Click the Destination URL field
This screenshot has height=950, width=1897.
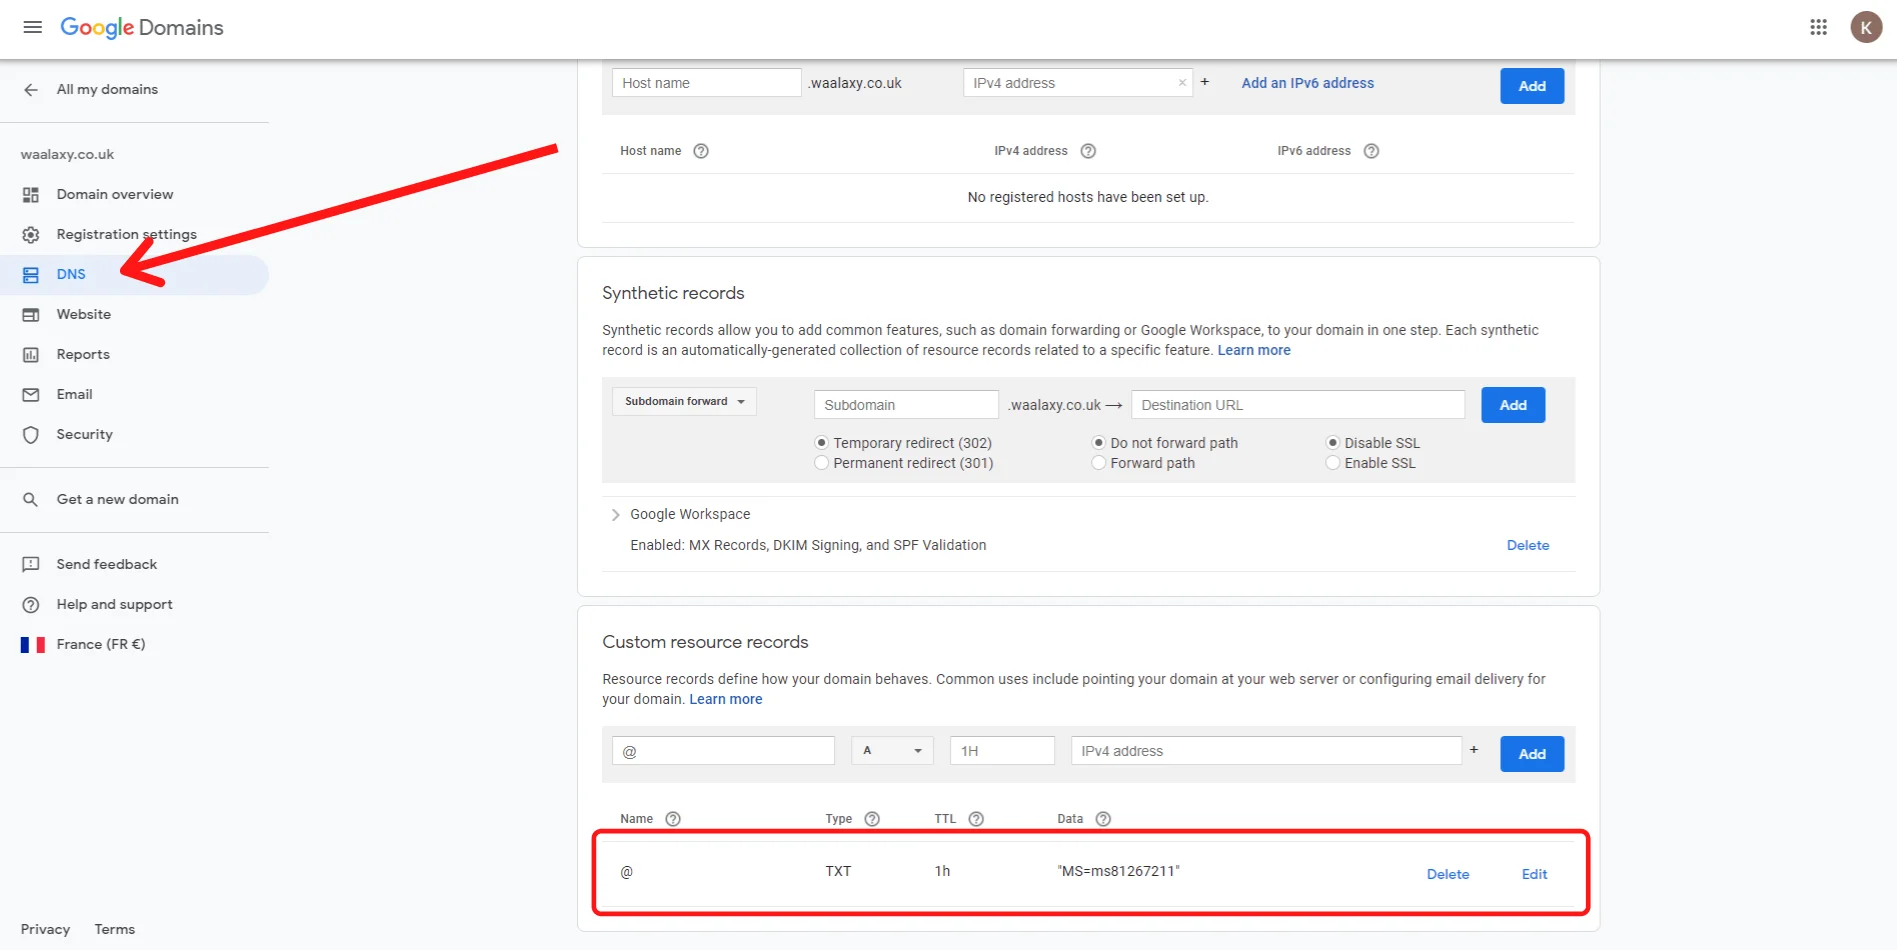(1298, 405)
